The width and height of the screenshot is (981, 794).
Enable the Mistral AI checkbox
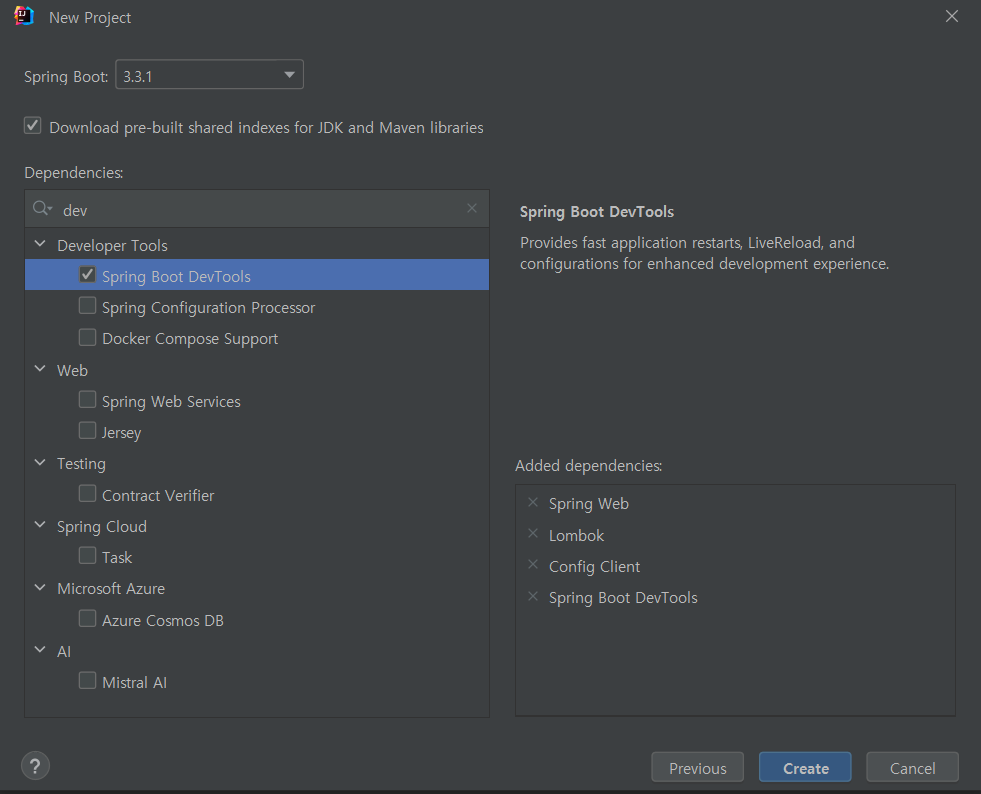pos(88,681)
